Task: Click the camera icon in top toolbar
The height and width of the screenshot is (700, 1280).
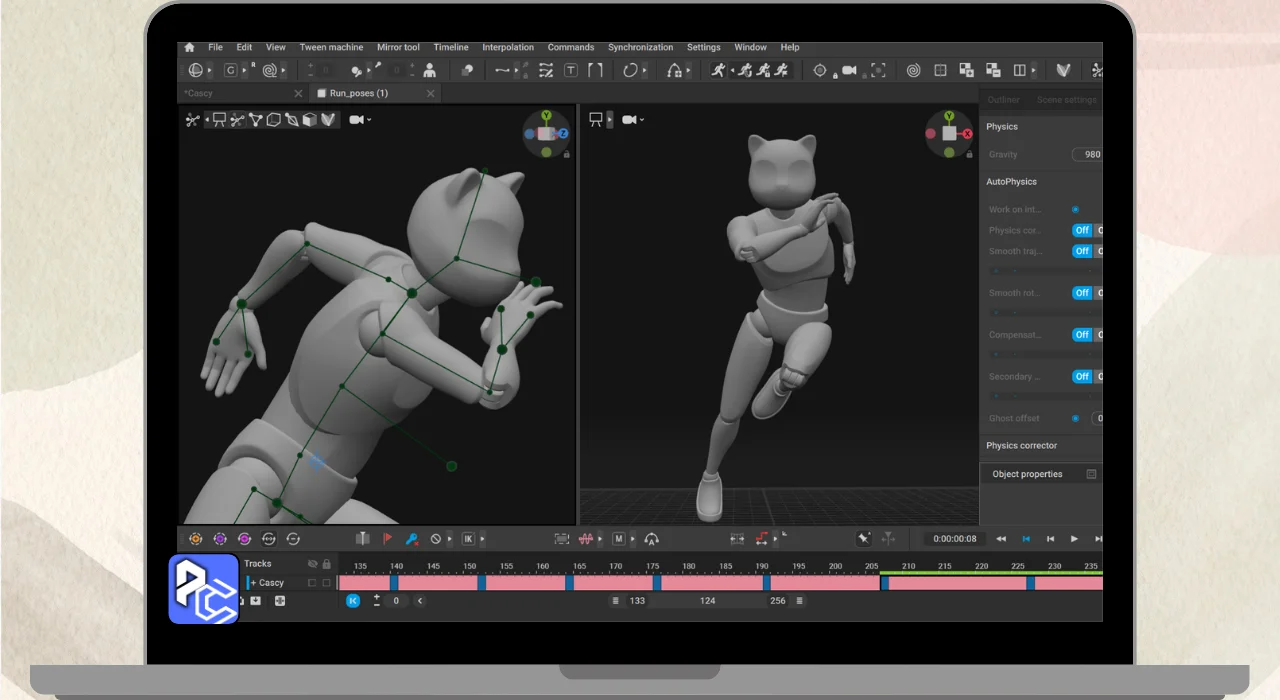Action: point(848,71)
